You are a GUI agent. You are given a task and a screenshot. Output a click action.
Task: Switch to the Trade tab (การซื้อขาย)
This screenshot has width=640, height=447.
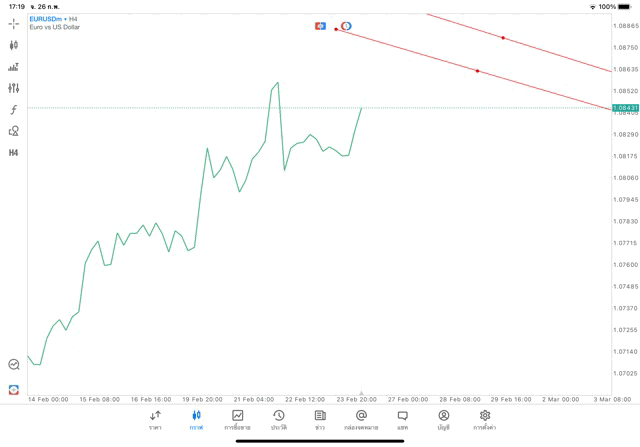[x=237, y=419]
